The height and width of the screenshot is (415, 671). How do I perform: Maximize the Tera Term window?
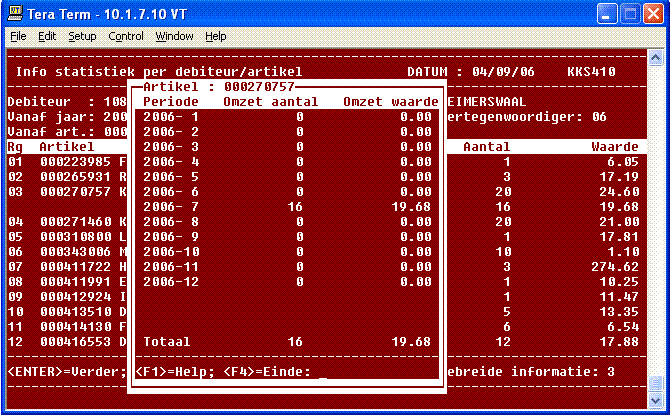[628, 14]
